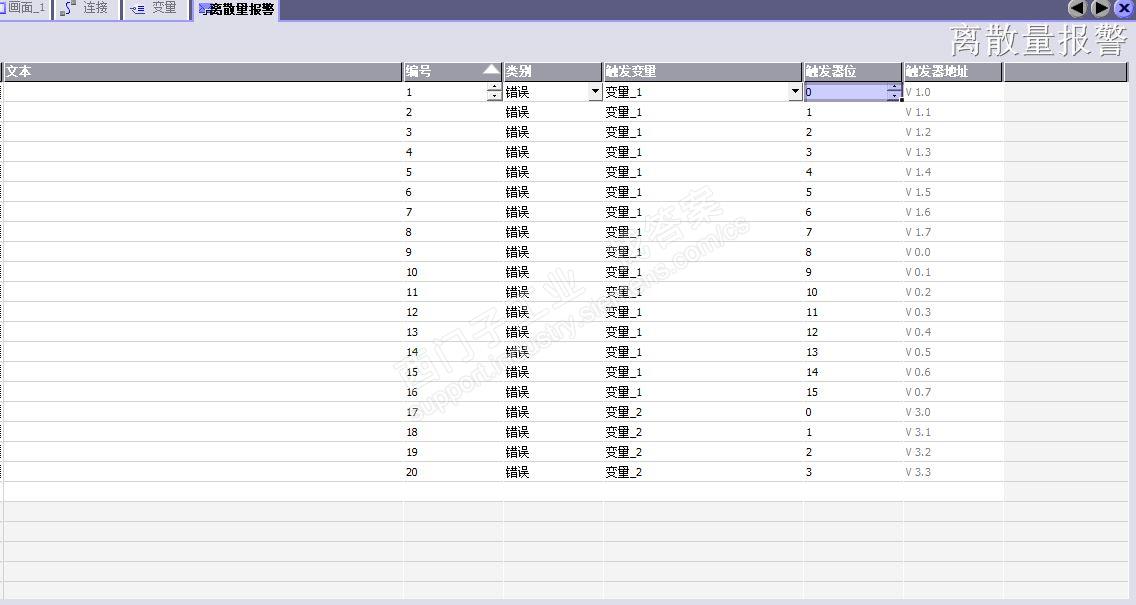Select the 编号 cell showing 16
The height and width of the screenshot is (605, 1136).
pos(453,392)
